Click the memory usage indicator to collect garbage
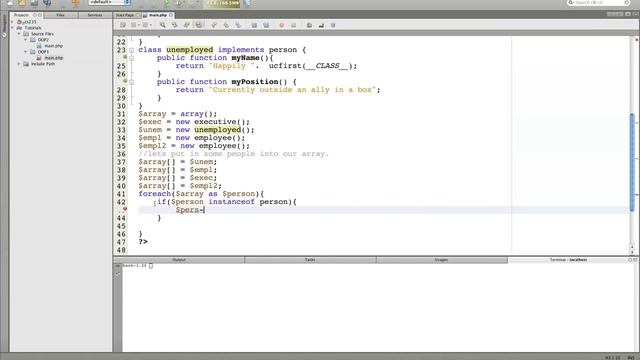Screen dimensions: 640x360 point(223,3)
